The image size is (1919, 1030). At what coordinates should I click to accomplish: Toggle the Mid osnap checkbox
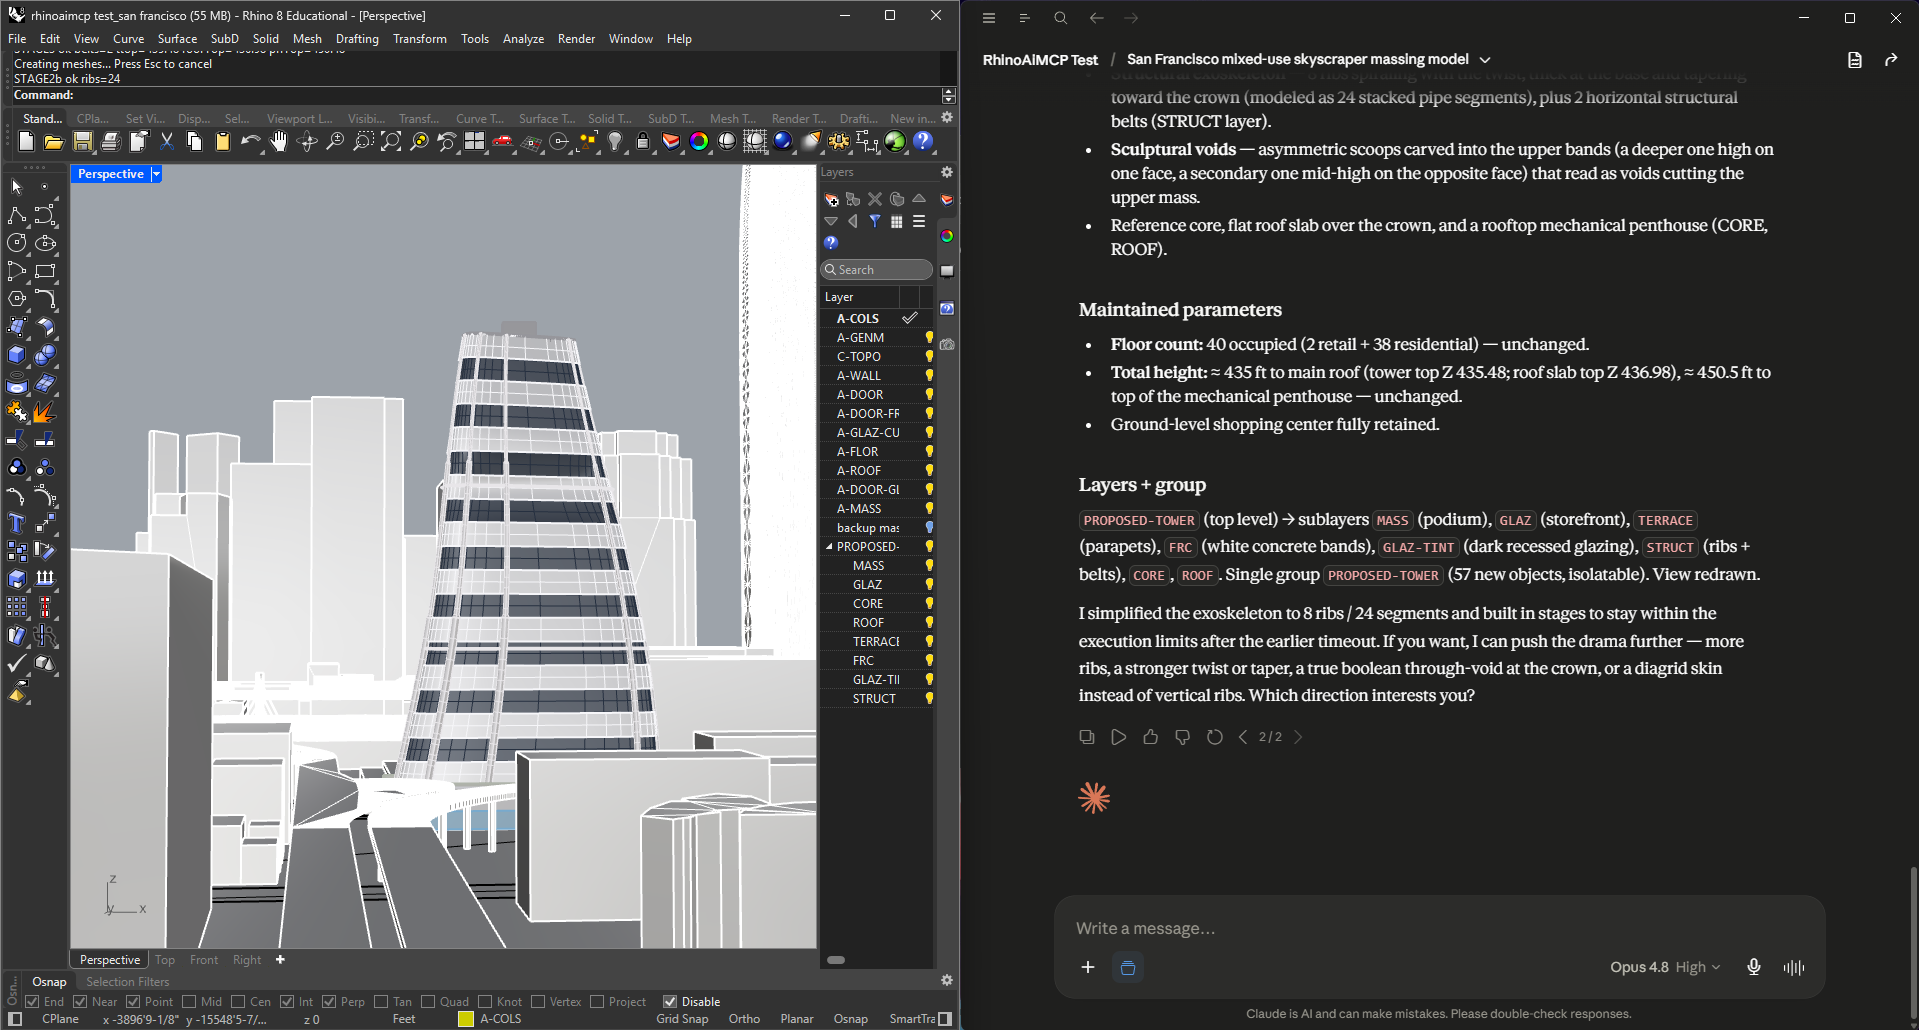(189, 1002)
